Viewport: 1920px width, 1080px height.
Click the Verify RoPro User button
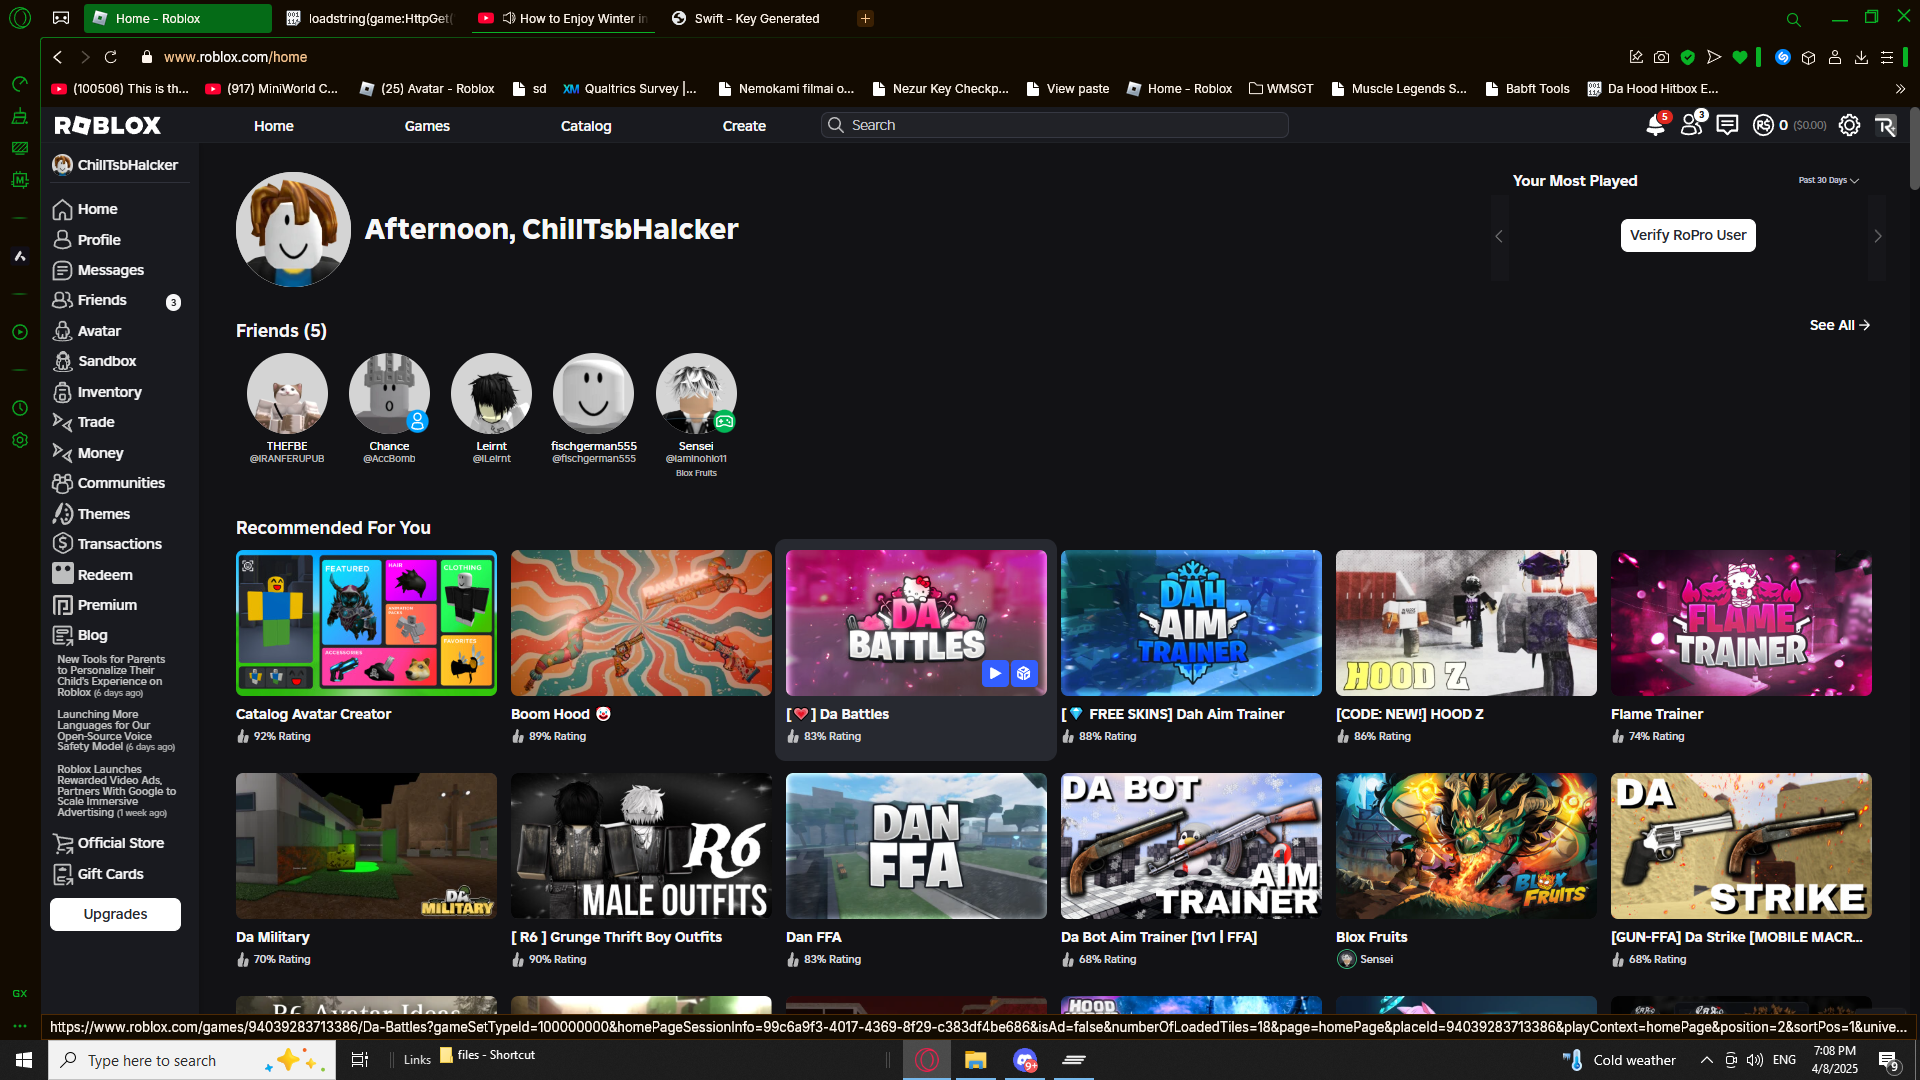pos(1688,235)
